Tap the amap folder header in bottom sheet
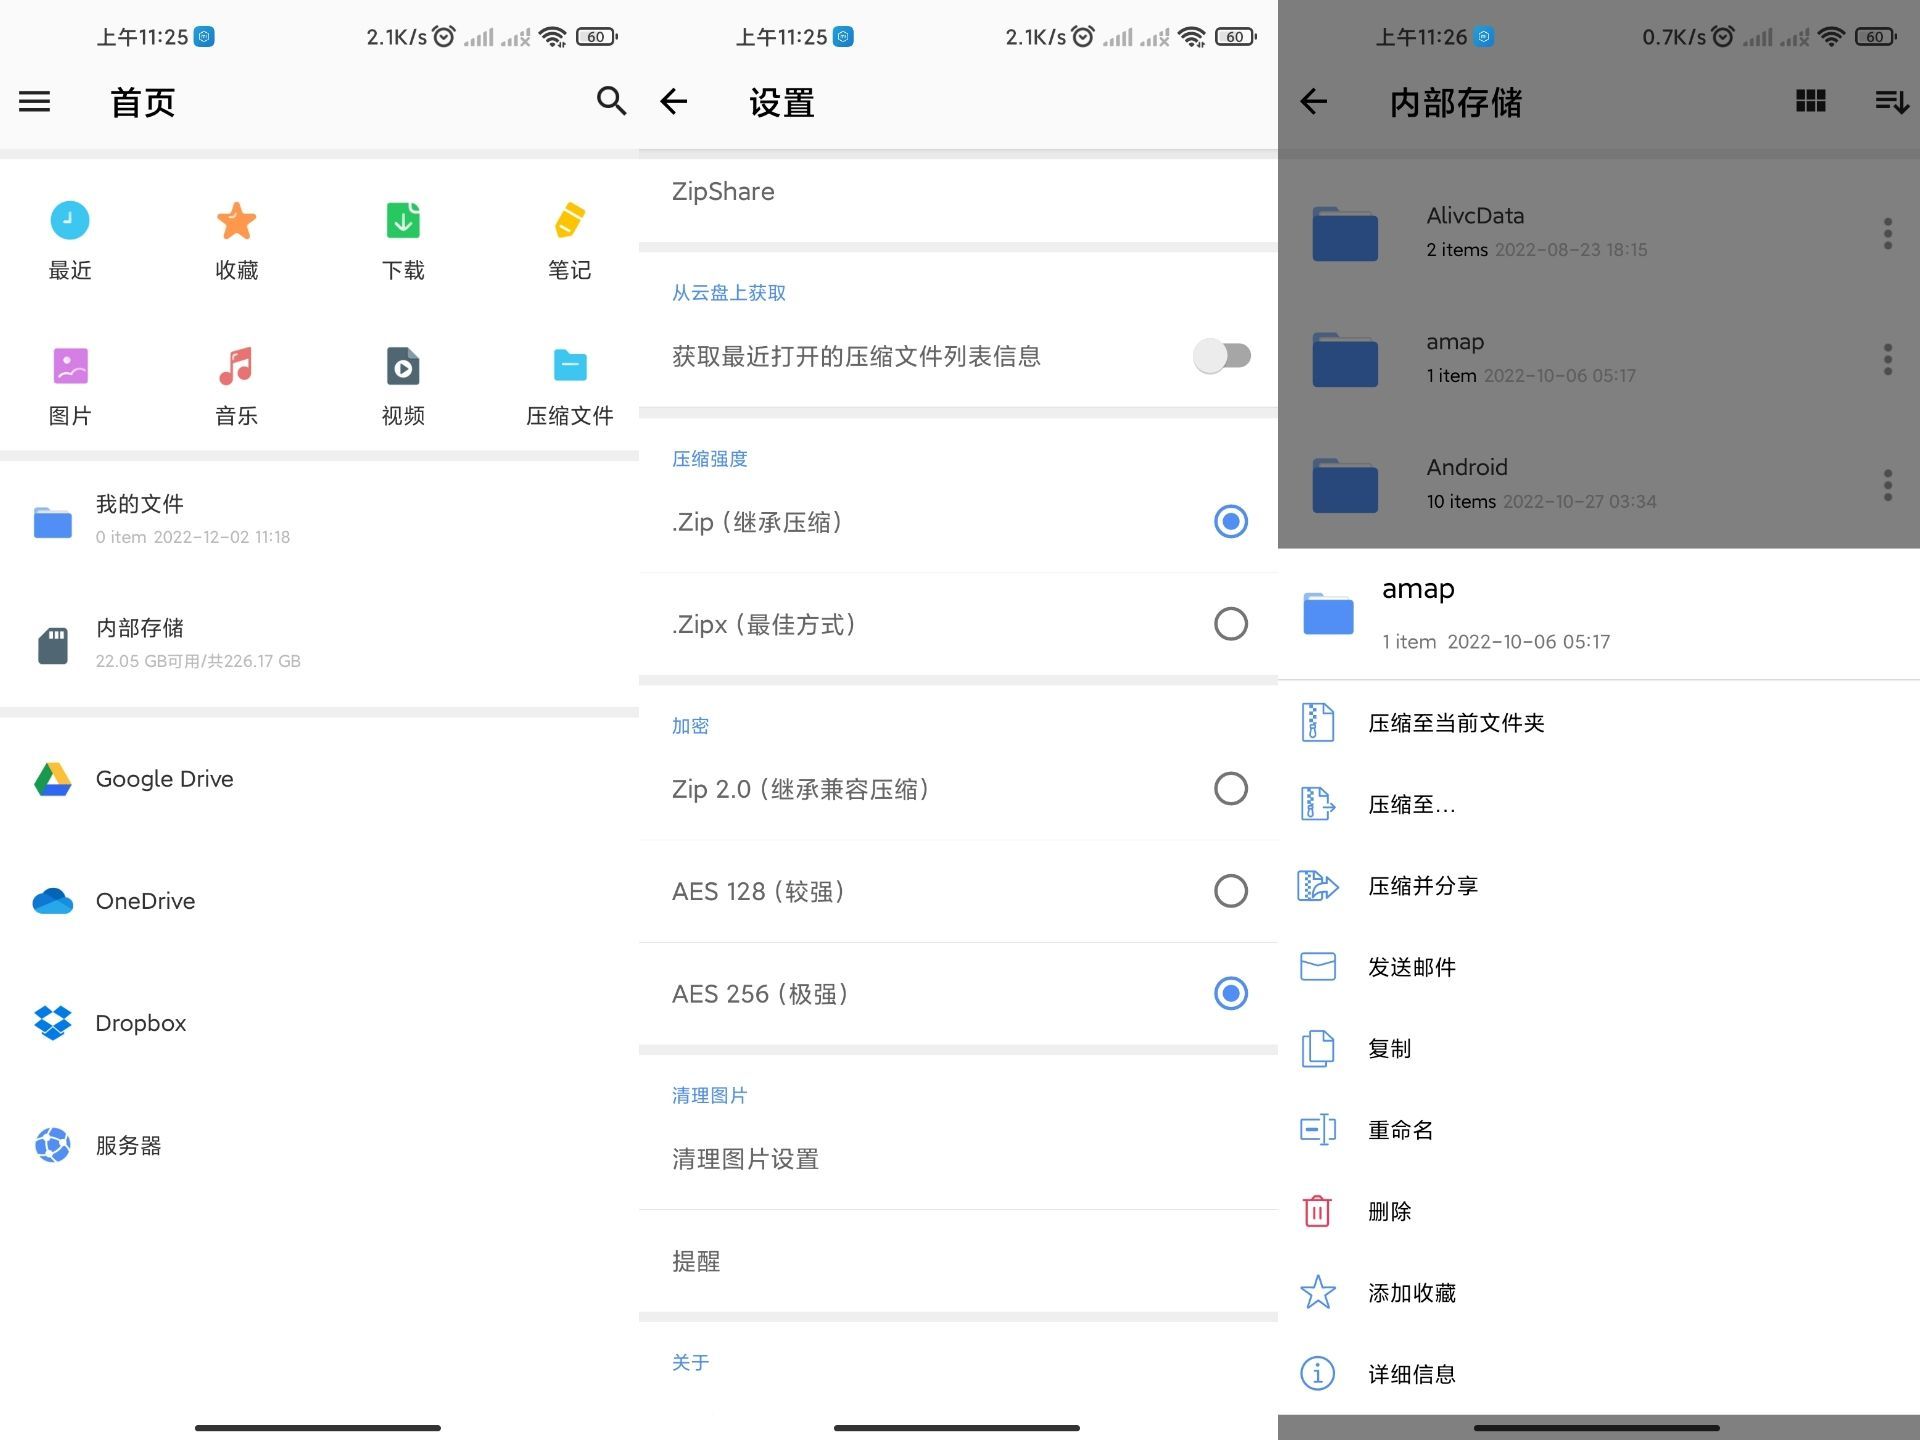Viewport: 1920px width, 1440px height. (x=1599, y=614)
